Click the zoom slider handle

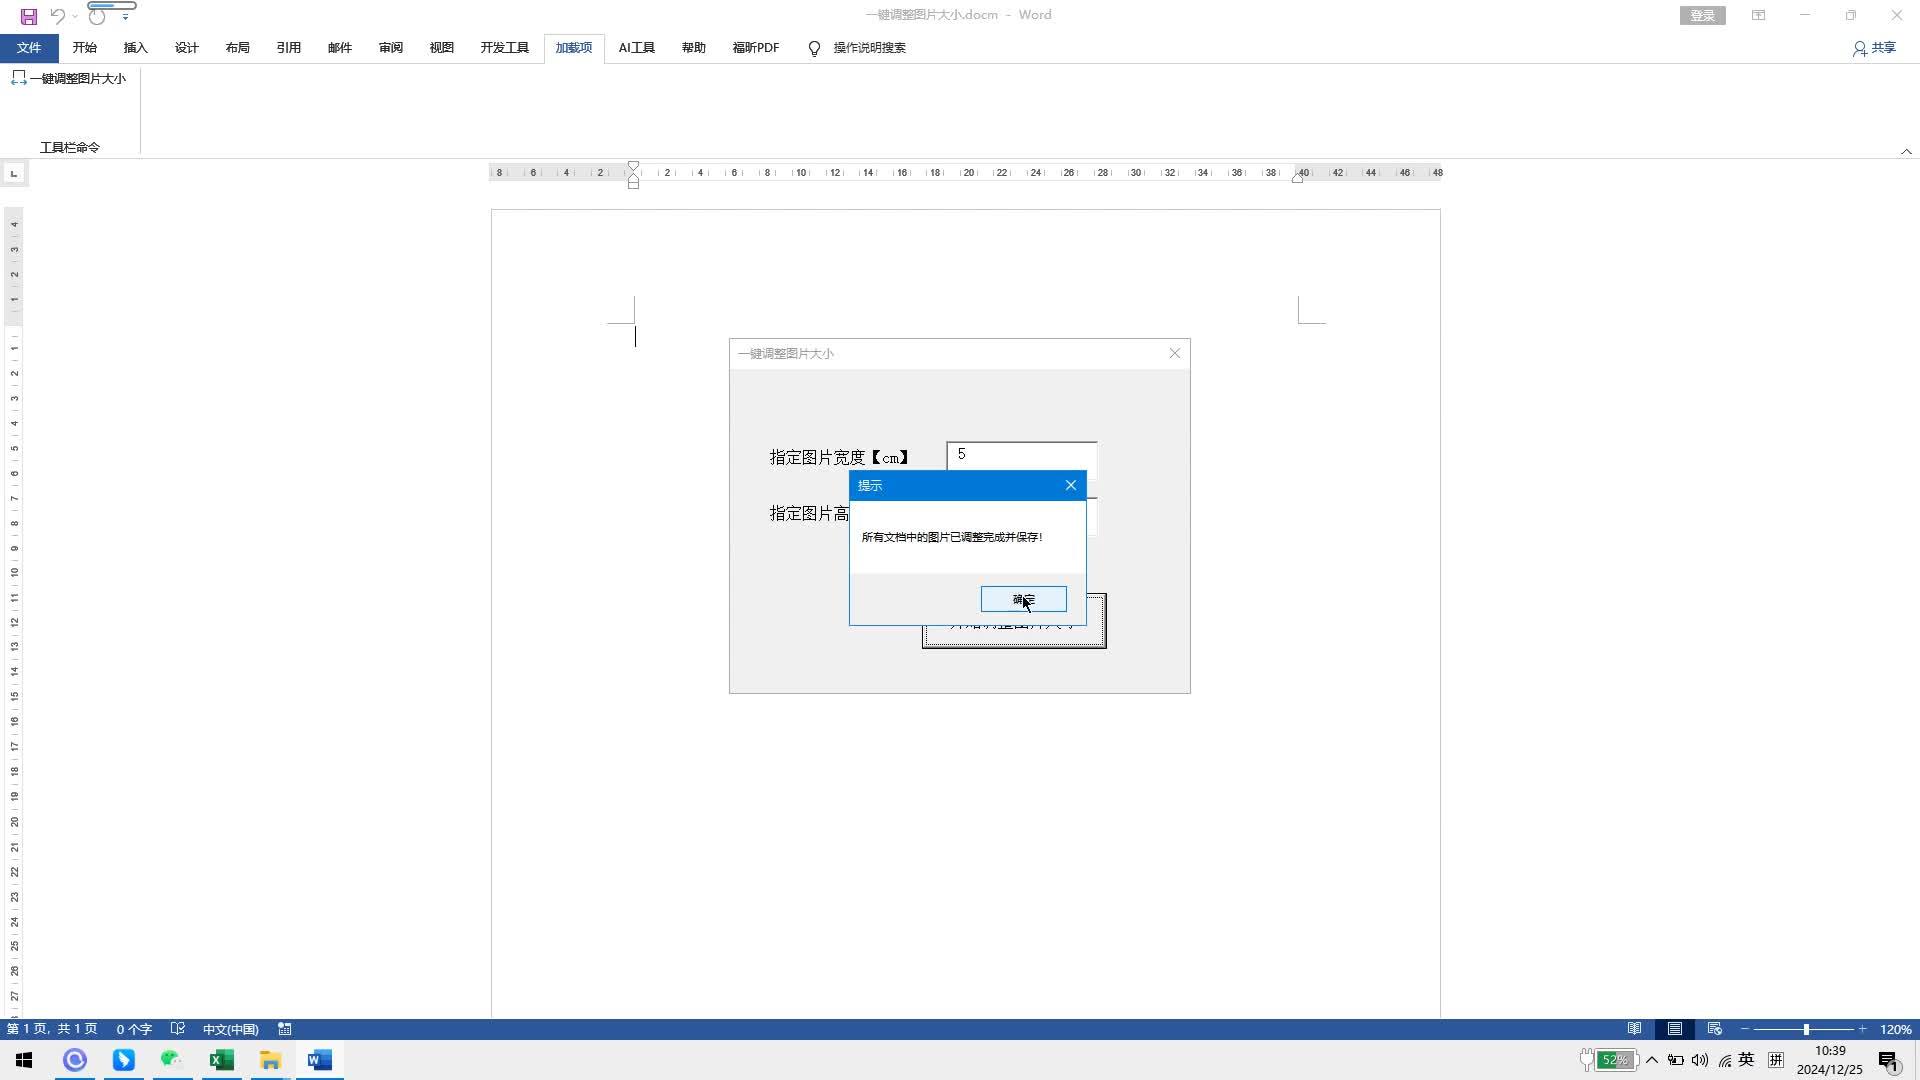1806,1029
